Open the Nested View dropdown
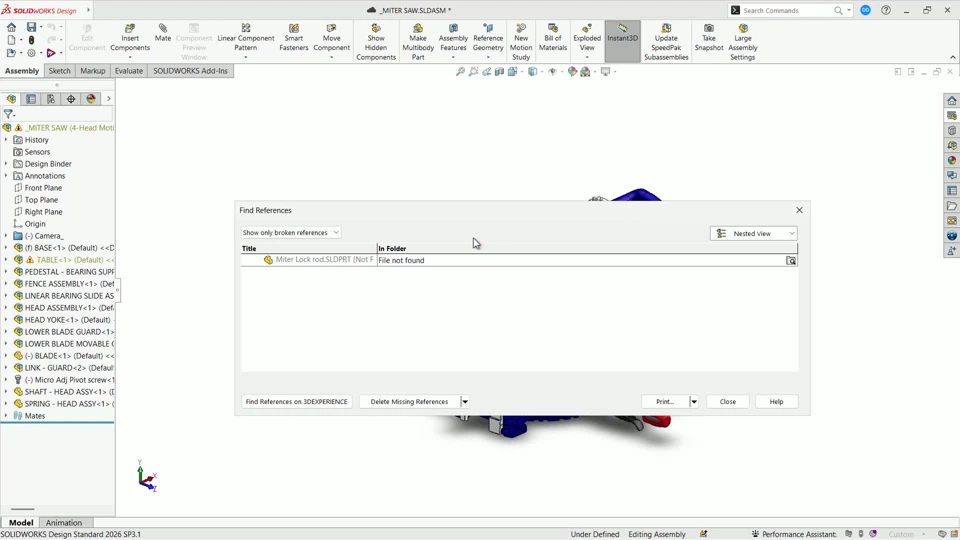The height and width of the screenshot is (540, 960). (x=754, y=233)
